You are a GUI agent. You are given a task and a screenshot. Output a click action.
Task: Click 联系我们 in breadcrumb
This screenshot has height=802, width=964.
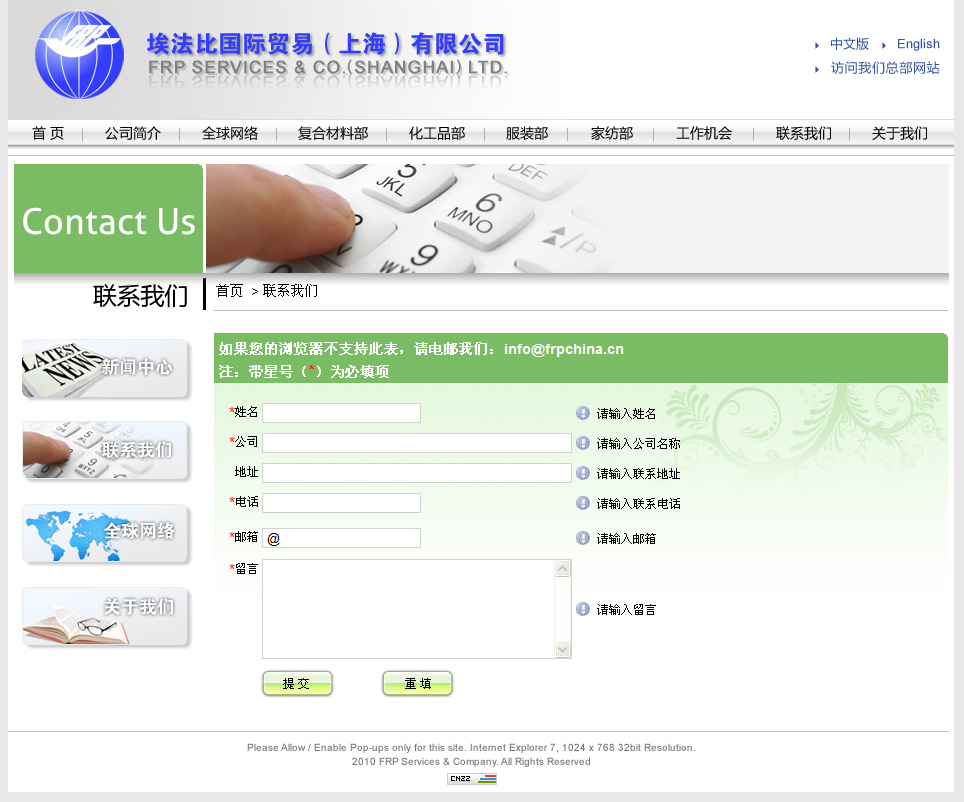(290, 291)
